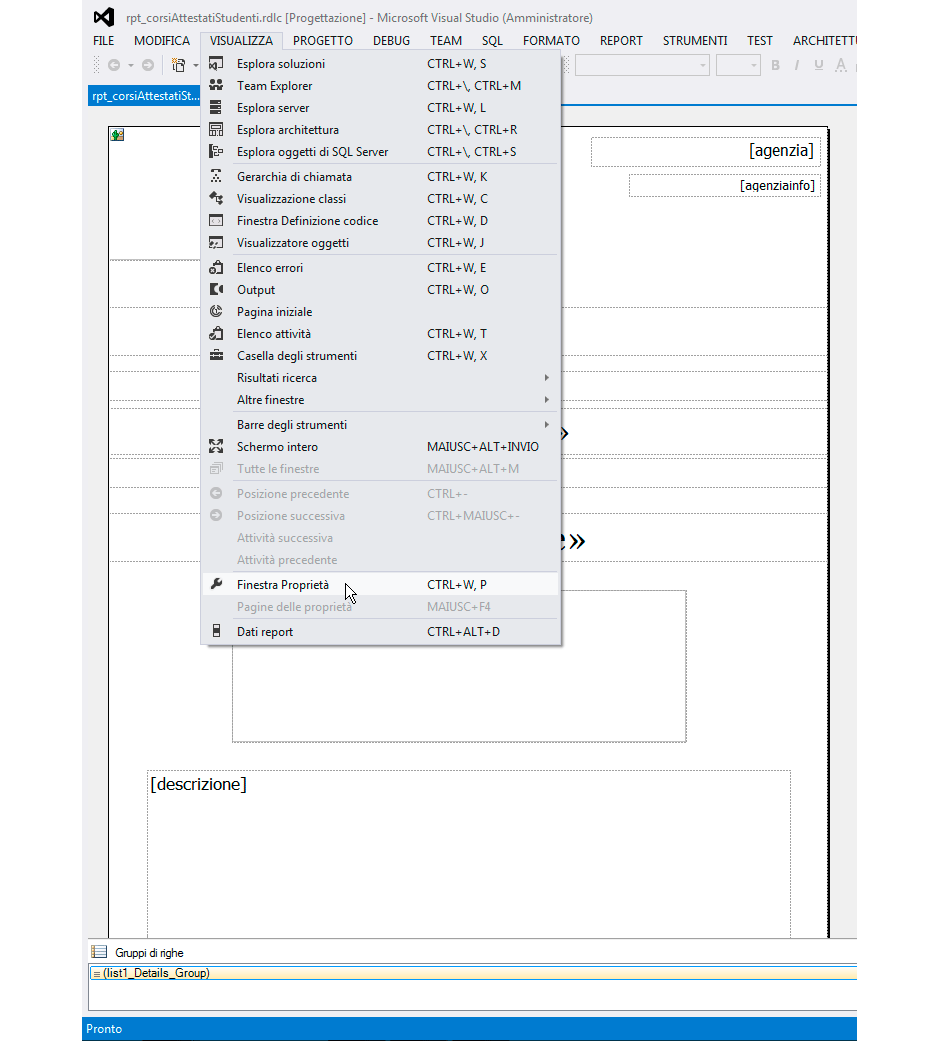This screenshot has width=940, height=1041.
Task: Expand the Risultati ricerca submenu
Action: click(x=546, y=377)
